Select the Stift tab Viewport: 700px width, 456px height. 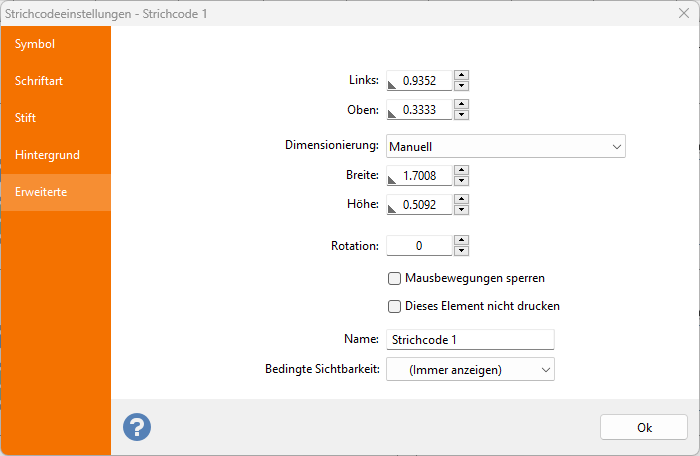click(x=56, y=118)
